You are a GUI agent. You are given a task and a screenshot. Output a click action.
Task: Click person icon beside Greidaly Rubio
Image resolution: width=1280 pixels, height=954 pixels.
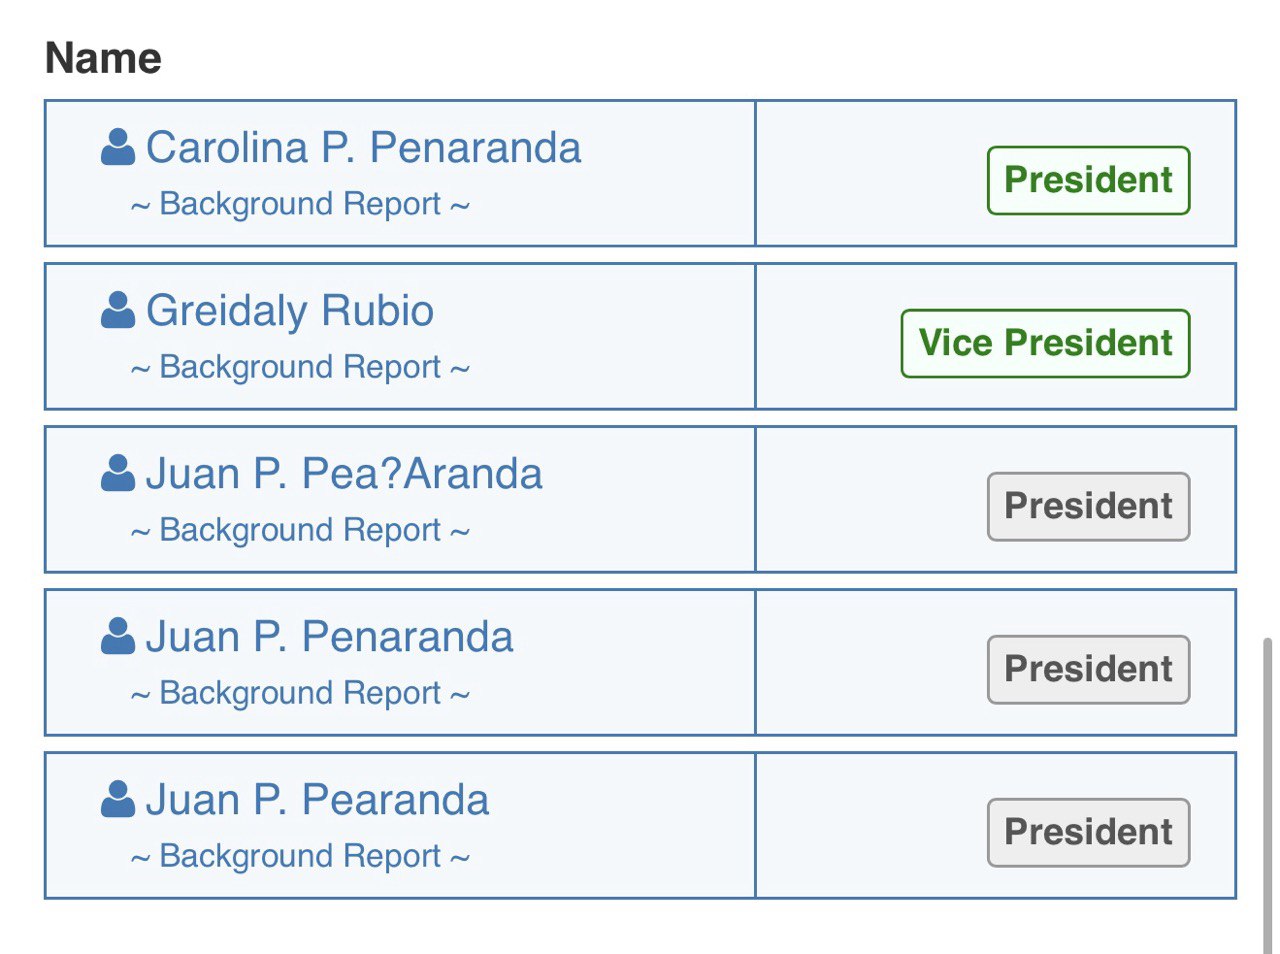click(x=118, y=310)
